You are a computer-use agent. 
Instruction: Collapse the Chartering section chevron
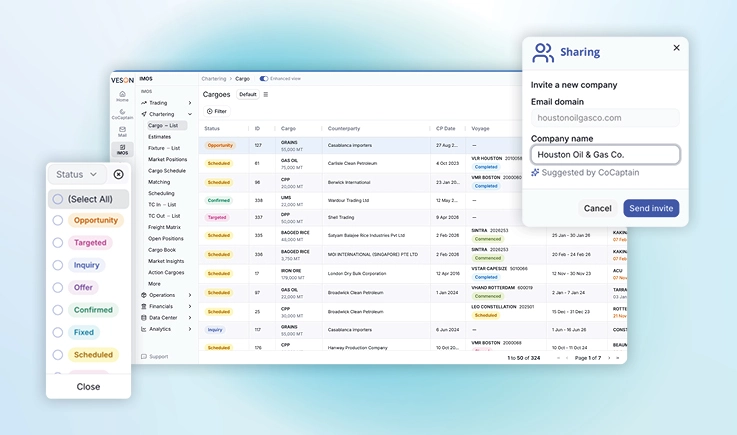pyautogui.click(x=190, y=114)
